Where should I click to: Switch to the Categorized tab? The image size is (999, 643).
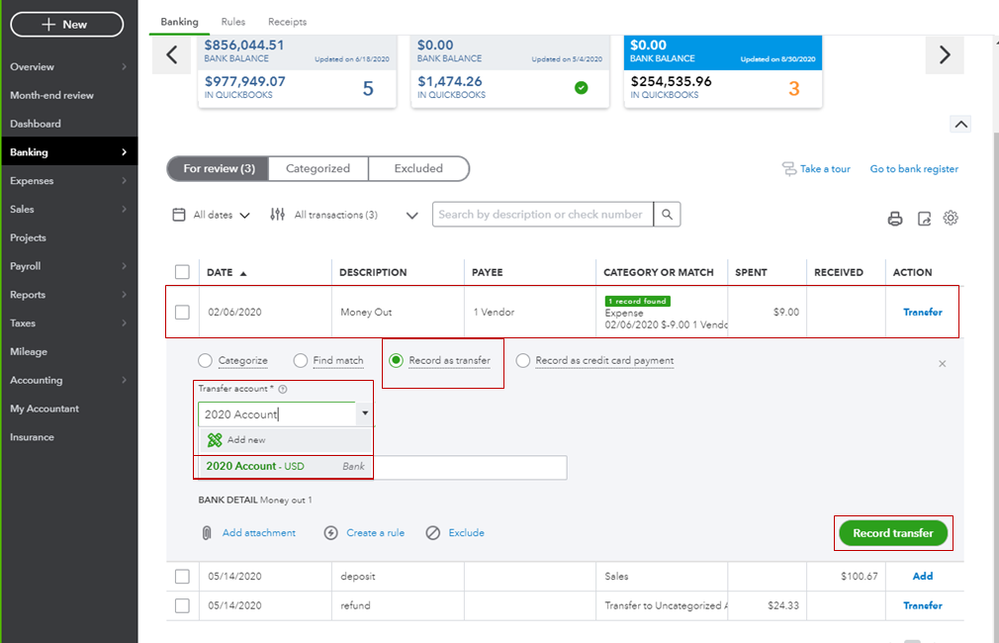318,169
